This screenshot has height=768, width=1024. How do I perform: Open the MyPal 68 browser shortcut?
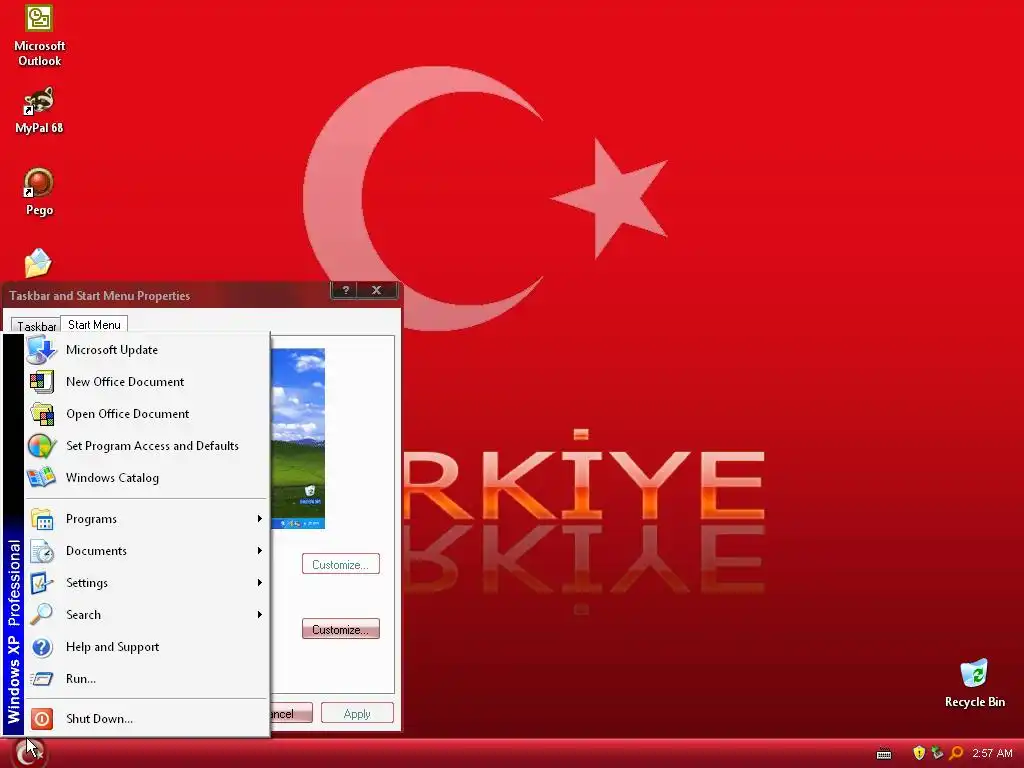pyautogui.click(x=39, y=110)
